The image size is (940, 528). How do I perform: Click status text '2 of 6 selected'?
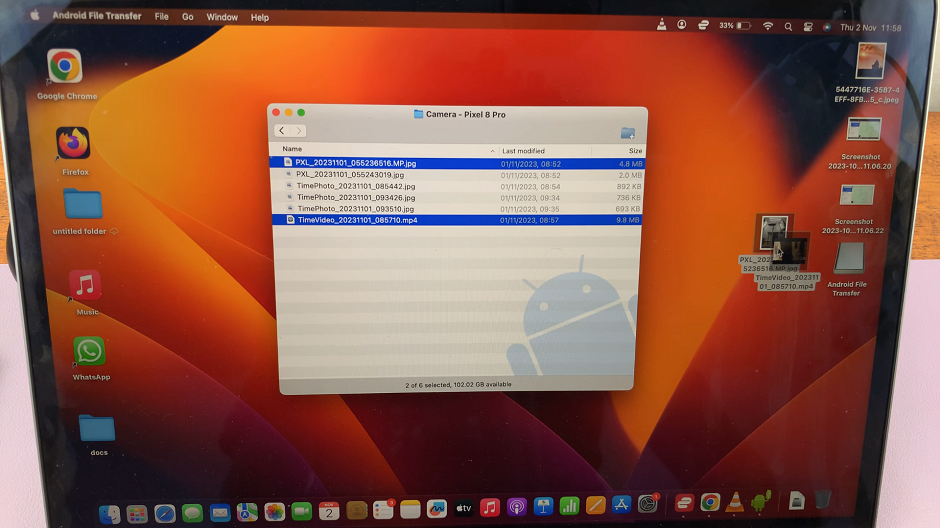click(x=428, y=385)
